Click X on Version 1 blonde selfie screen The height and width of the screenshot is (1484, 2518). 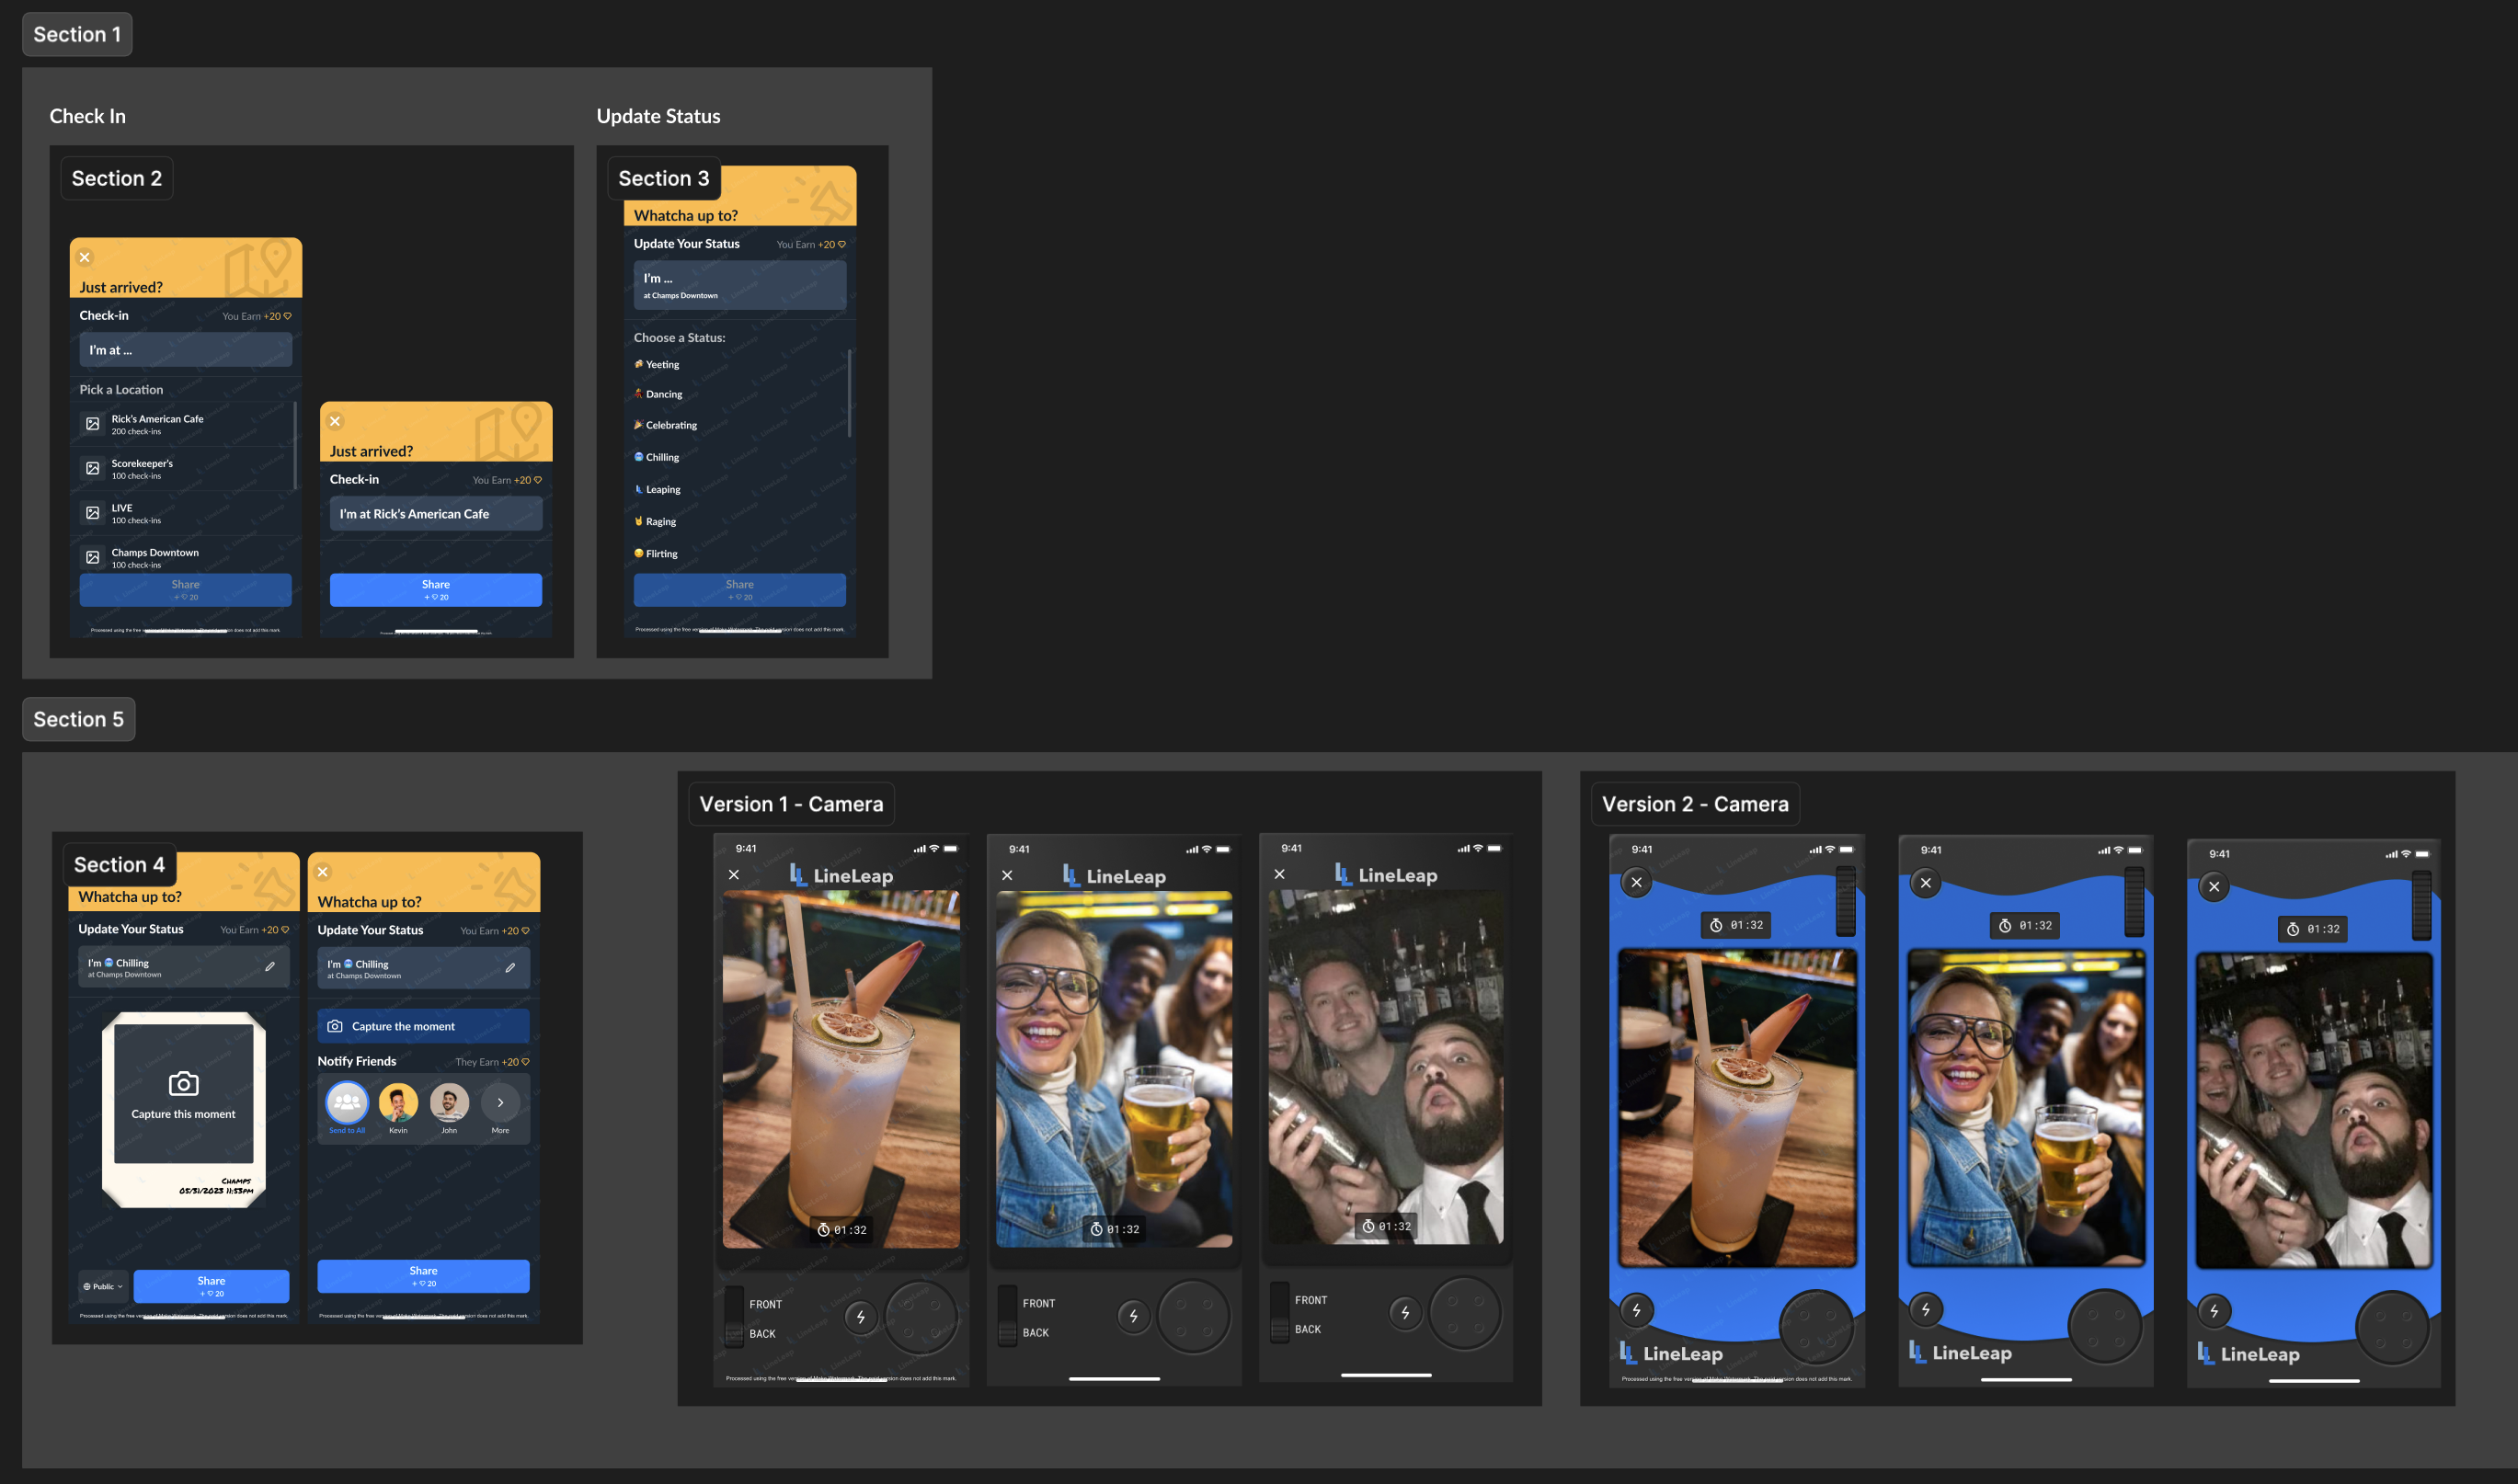1007,876
